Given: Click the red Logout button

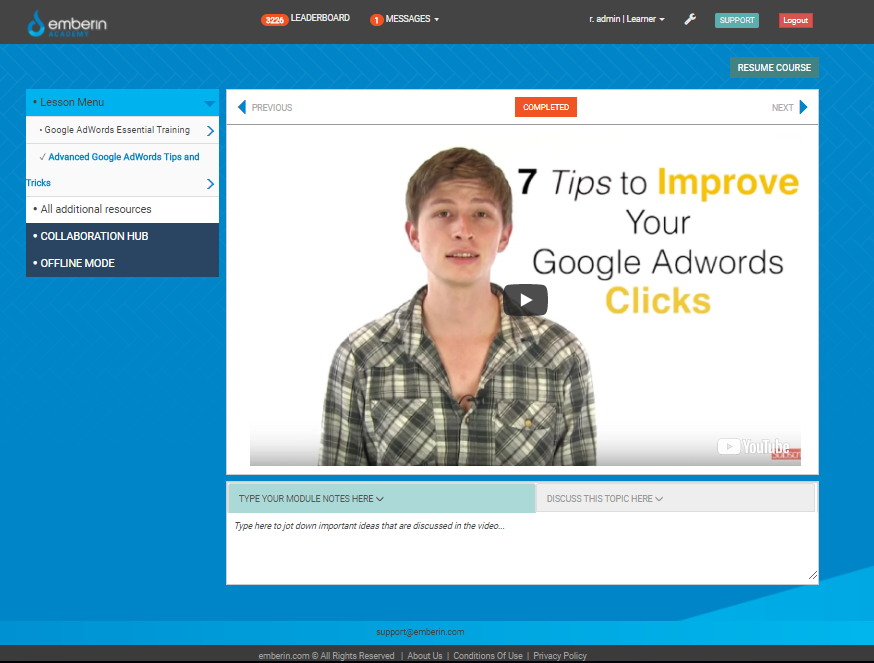Looking at the screenshot, I should (795, 20).
